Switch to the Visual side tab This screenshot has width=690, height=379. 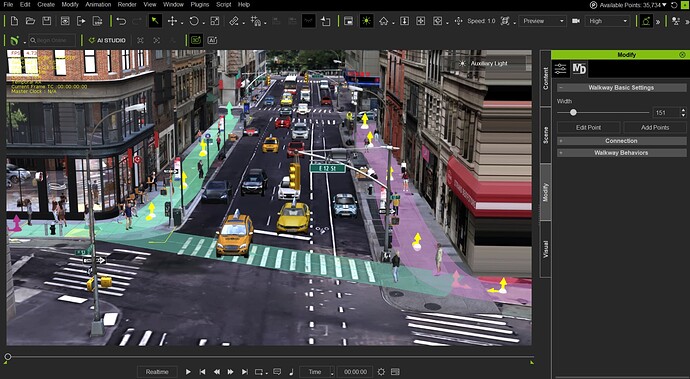[546, 249]
